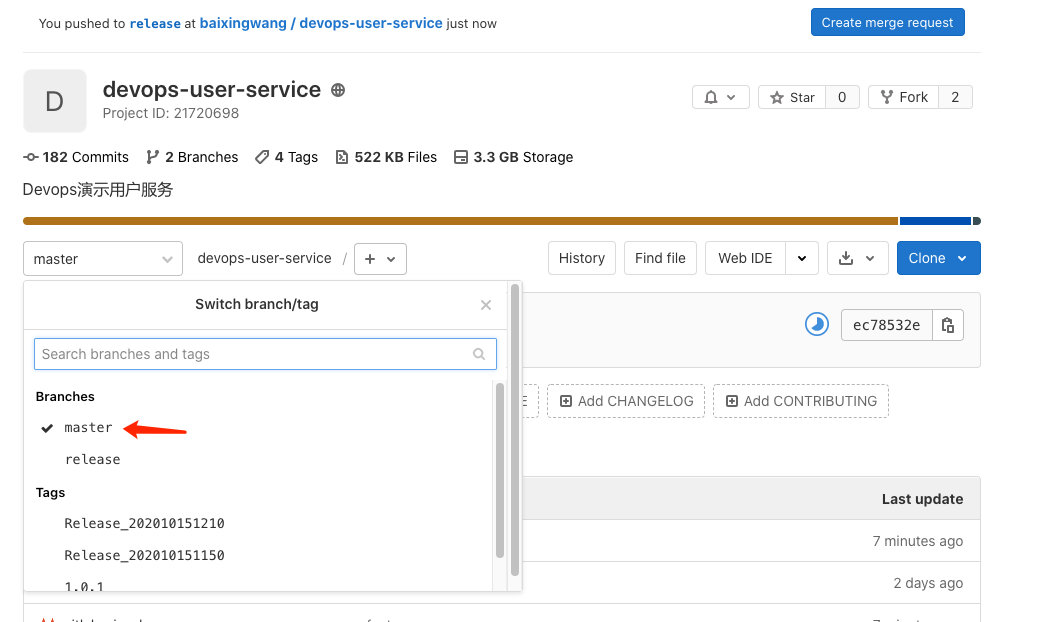Copy the commit SHA to clipboard
1050x622 pixels.
click(x=948, y=325)
